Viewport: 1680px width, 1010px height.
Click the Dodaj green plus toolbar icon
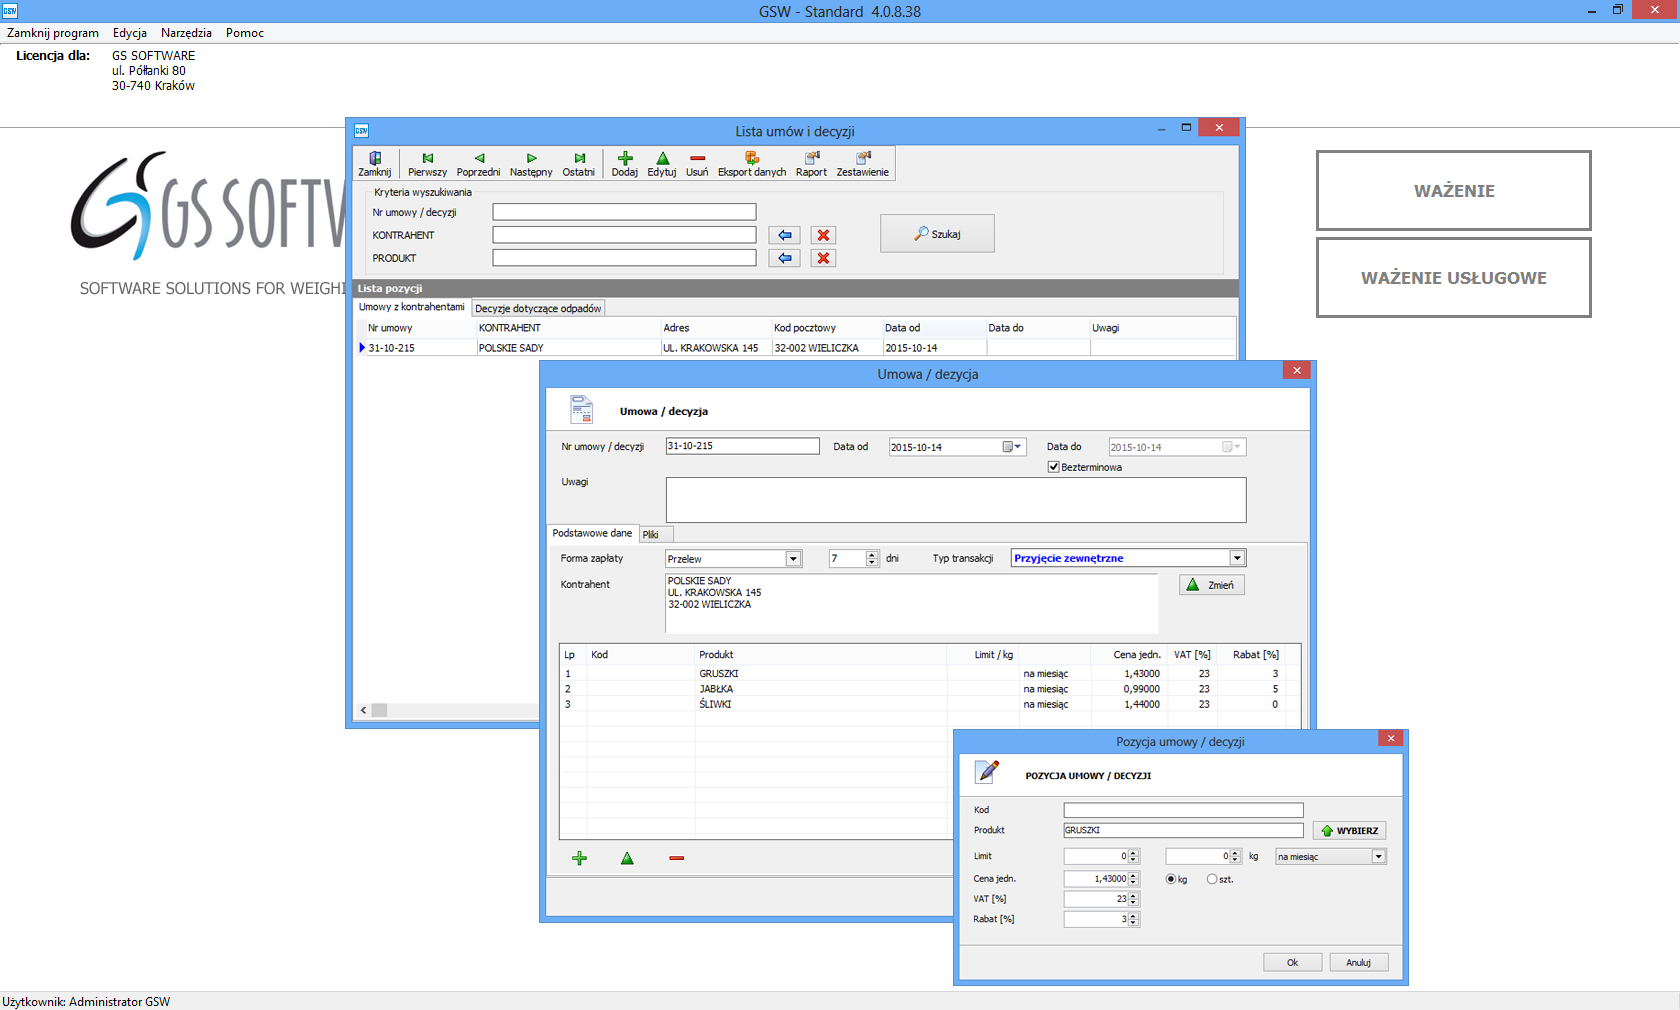point(625,164)
